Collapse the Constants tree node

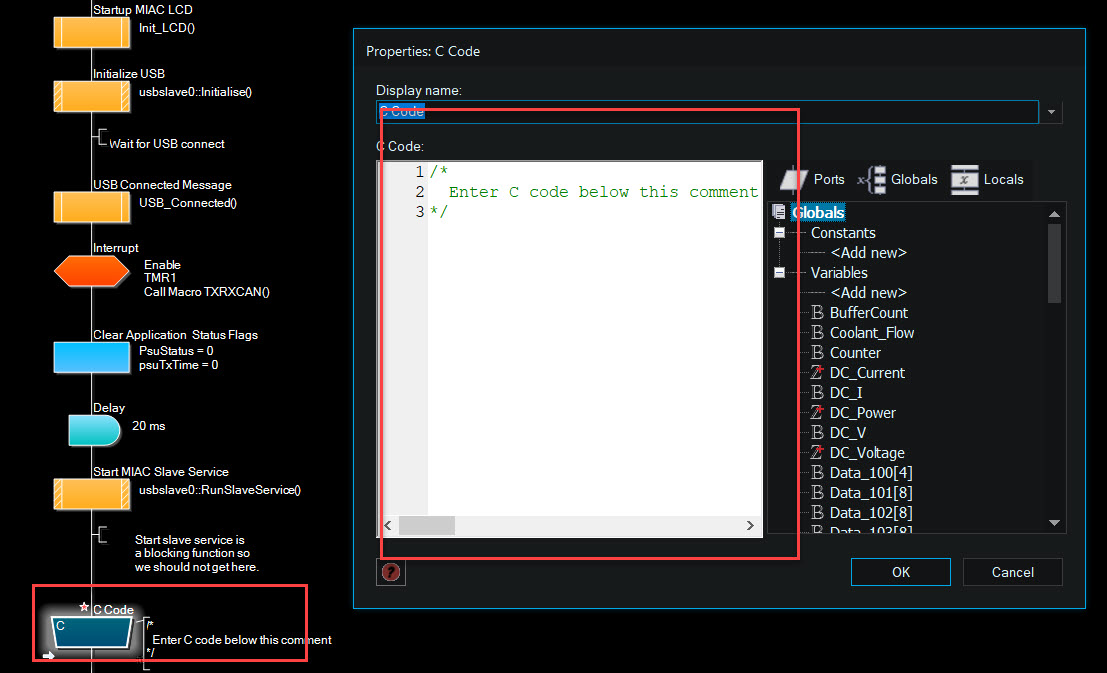pos(779,232)
